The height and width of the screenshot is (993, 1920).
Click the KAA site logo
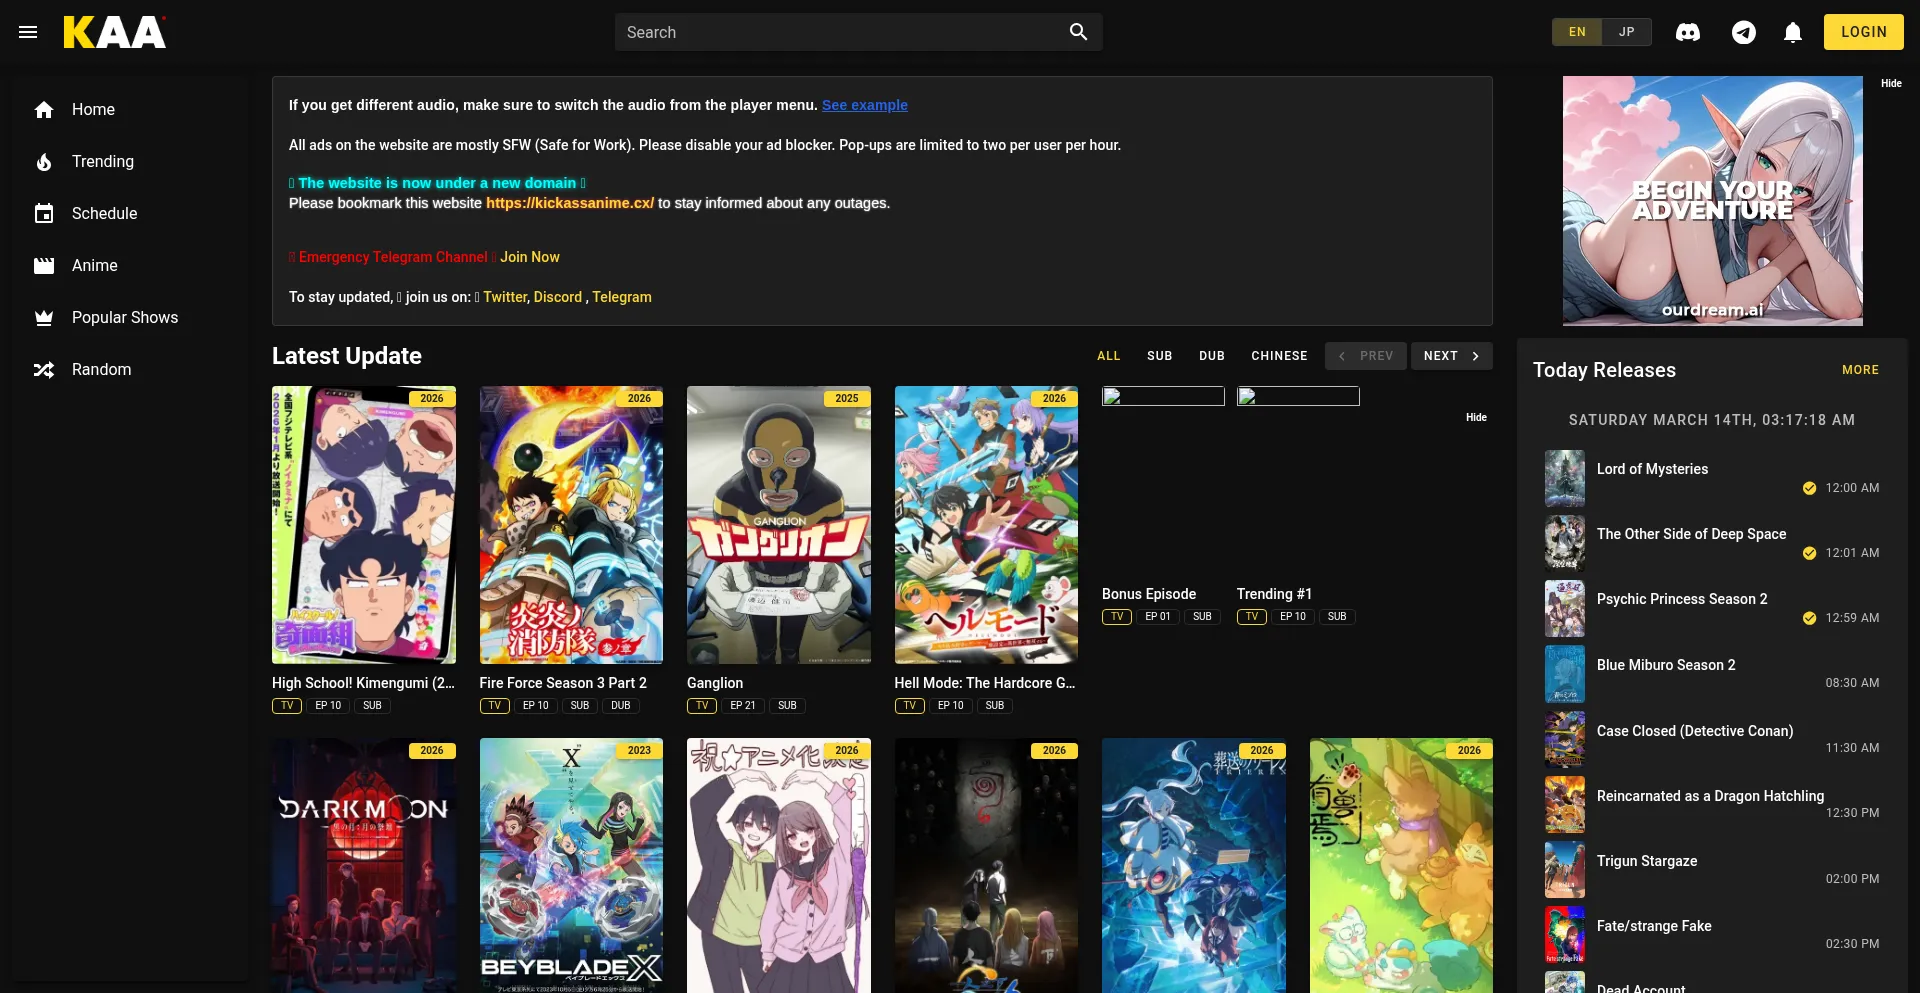pos(115,32)
